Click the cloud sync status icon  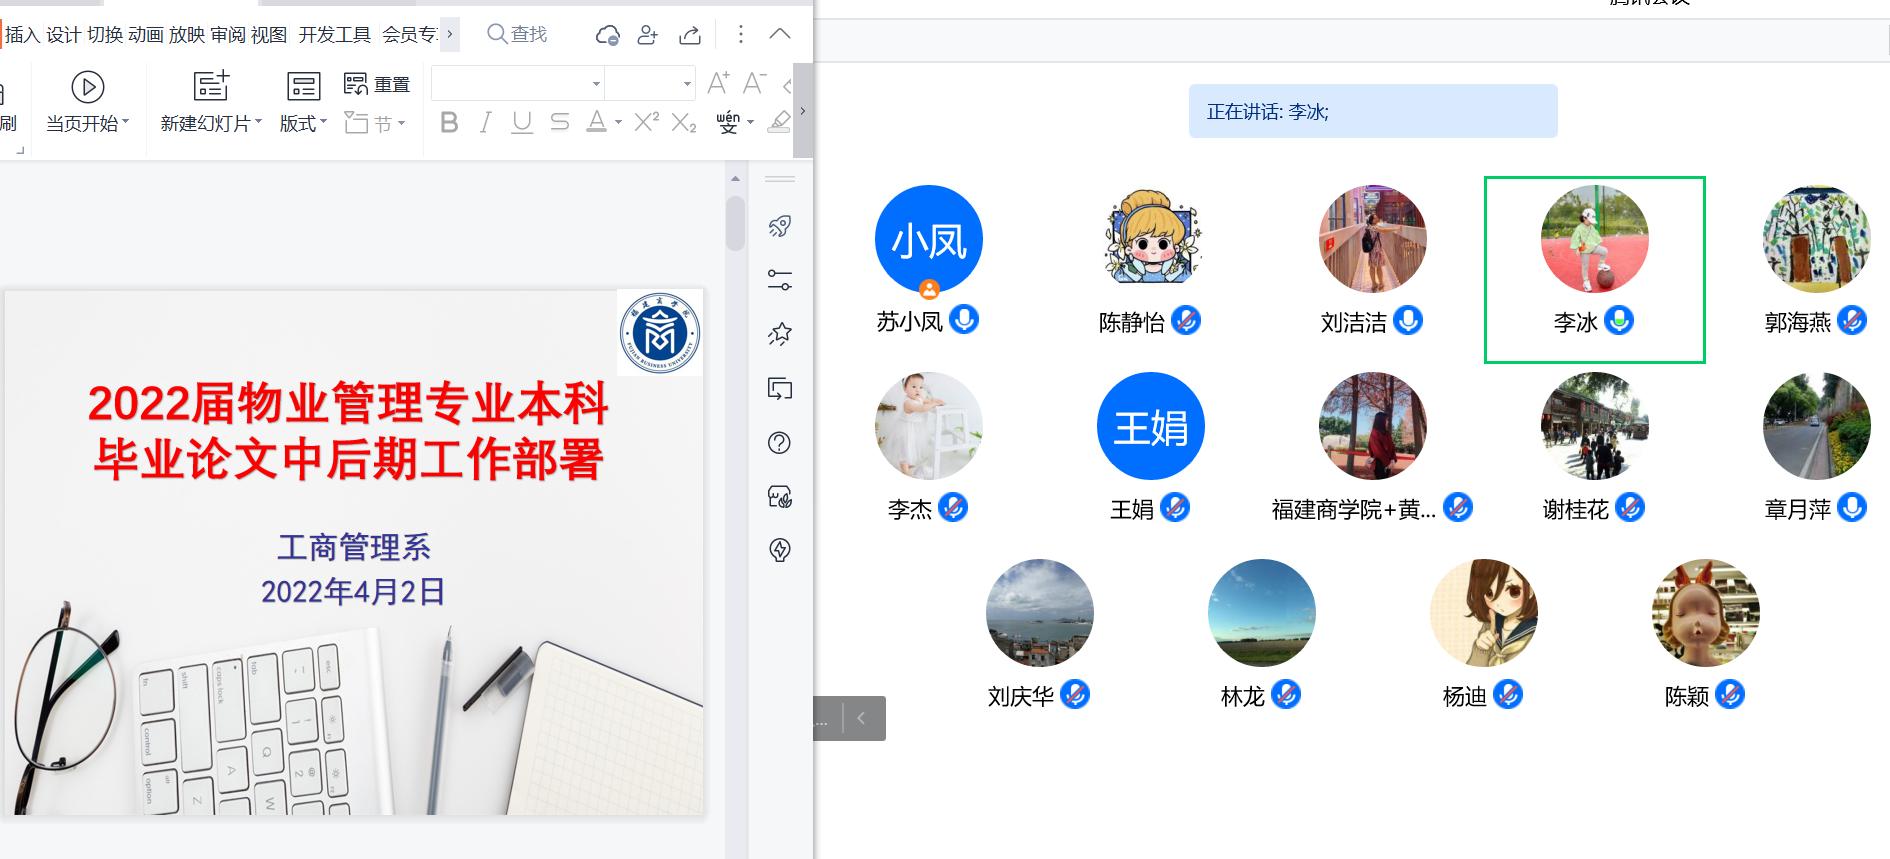click(607, 35)
